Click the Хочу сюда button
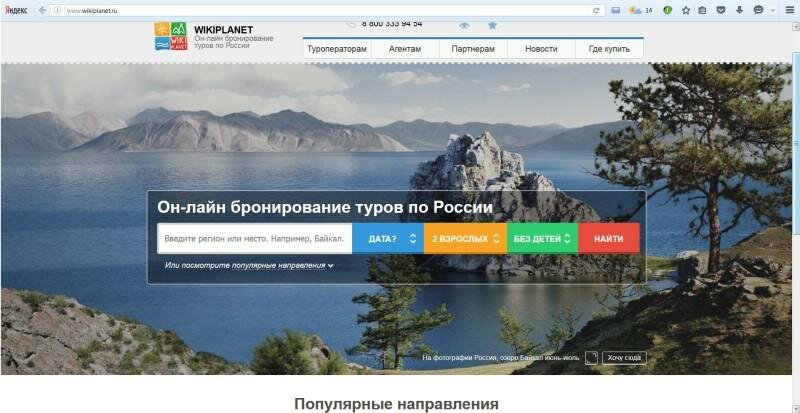 pos(624,358)
